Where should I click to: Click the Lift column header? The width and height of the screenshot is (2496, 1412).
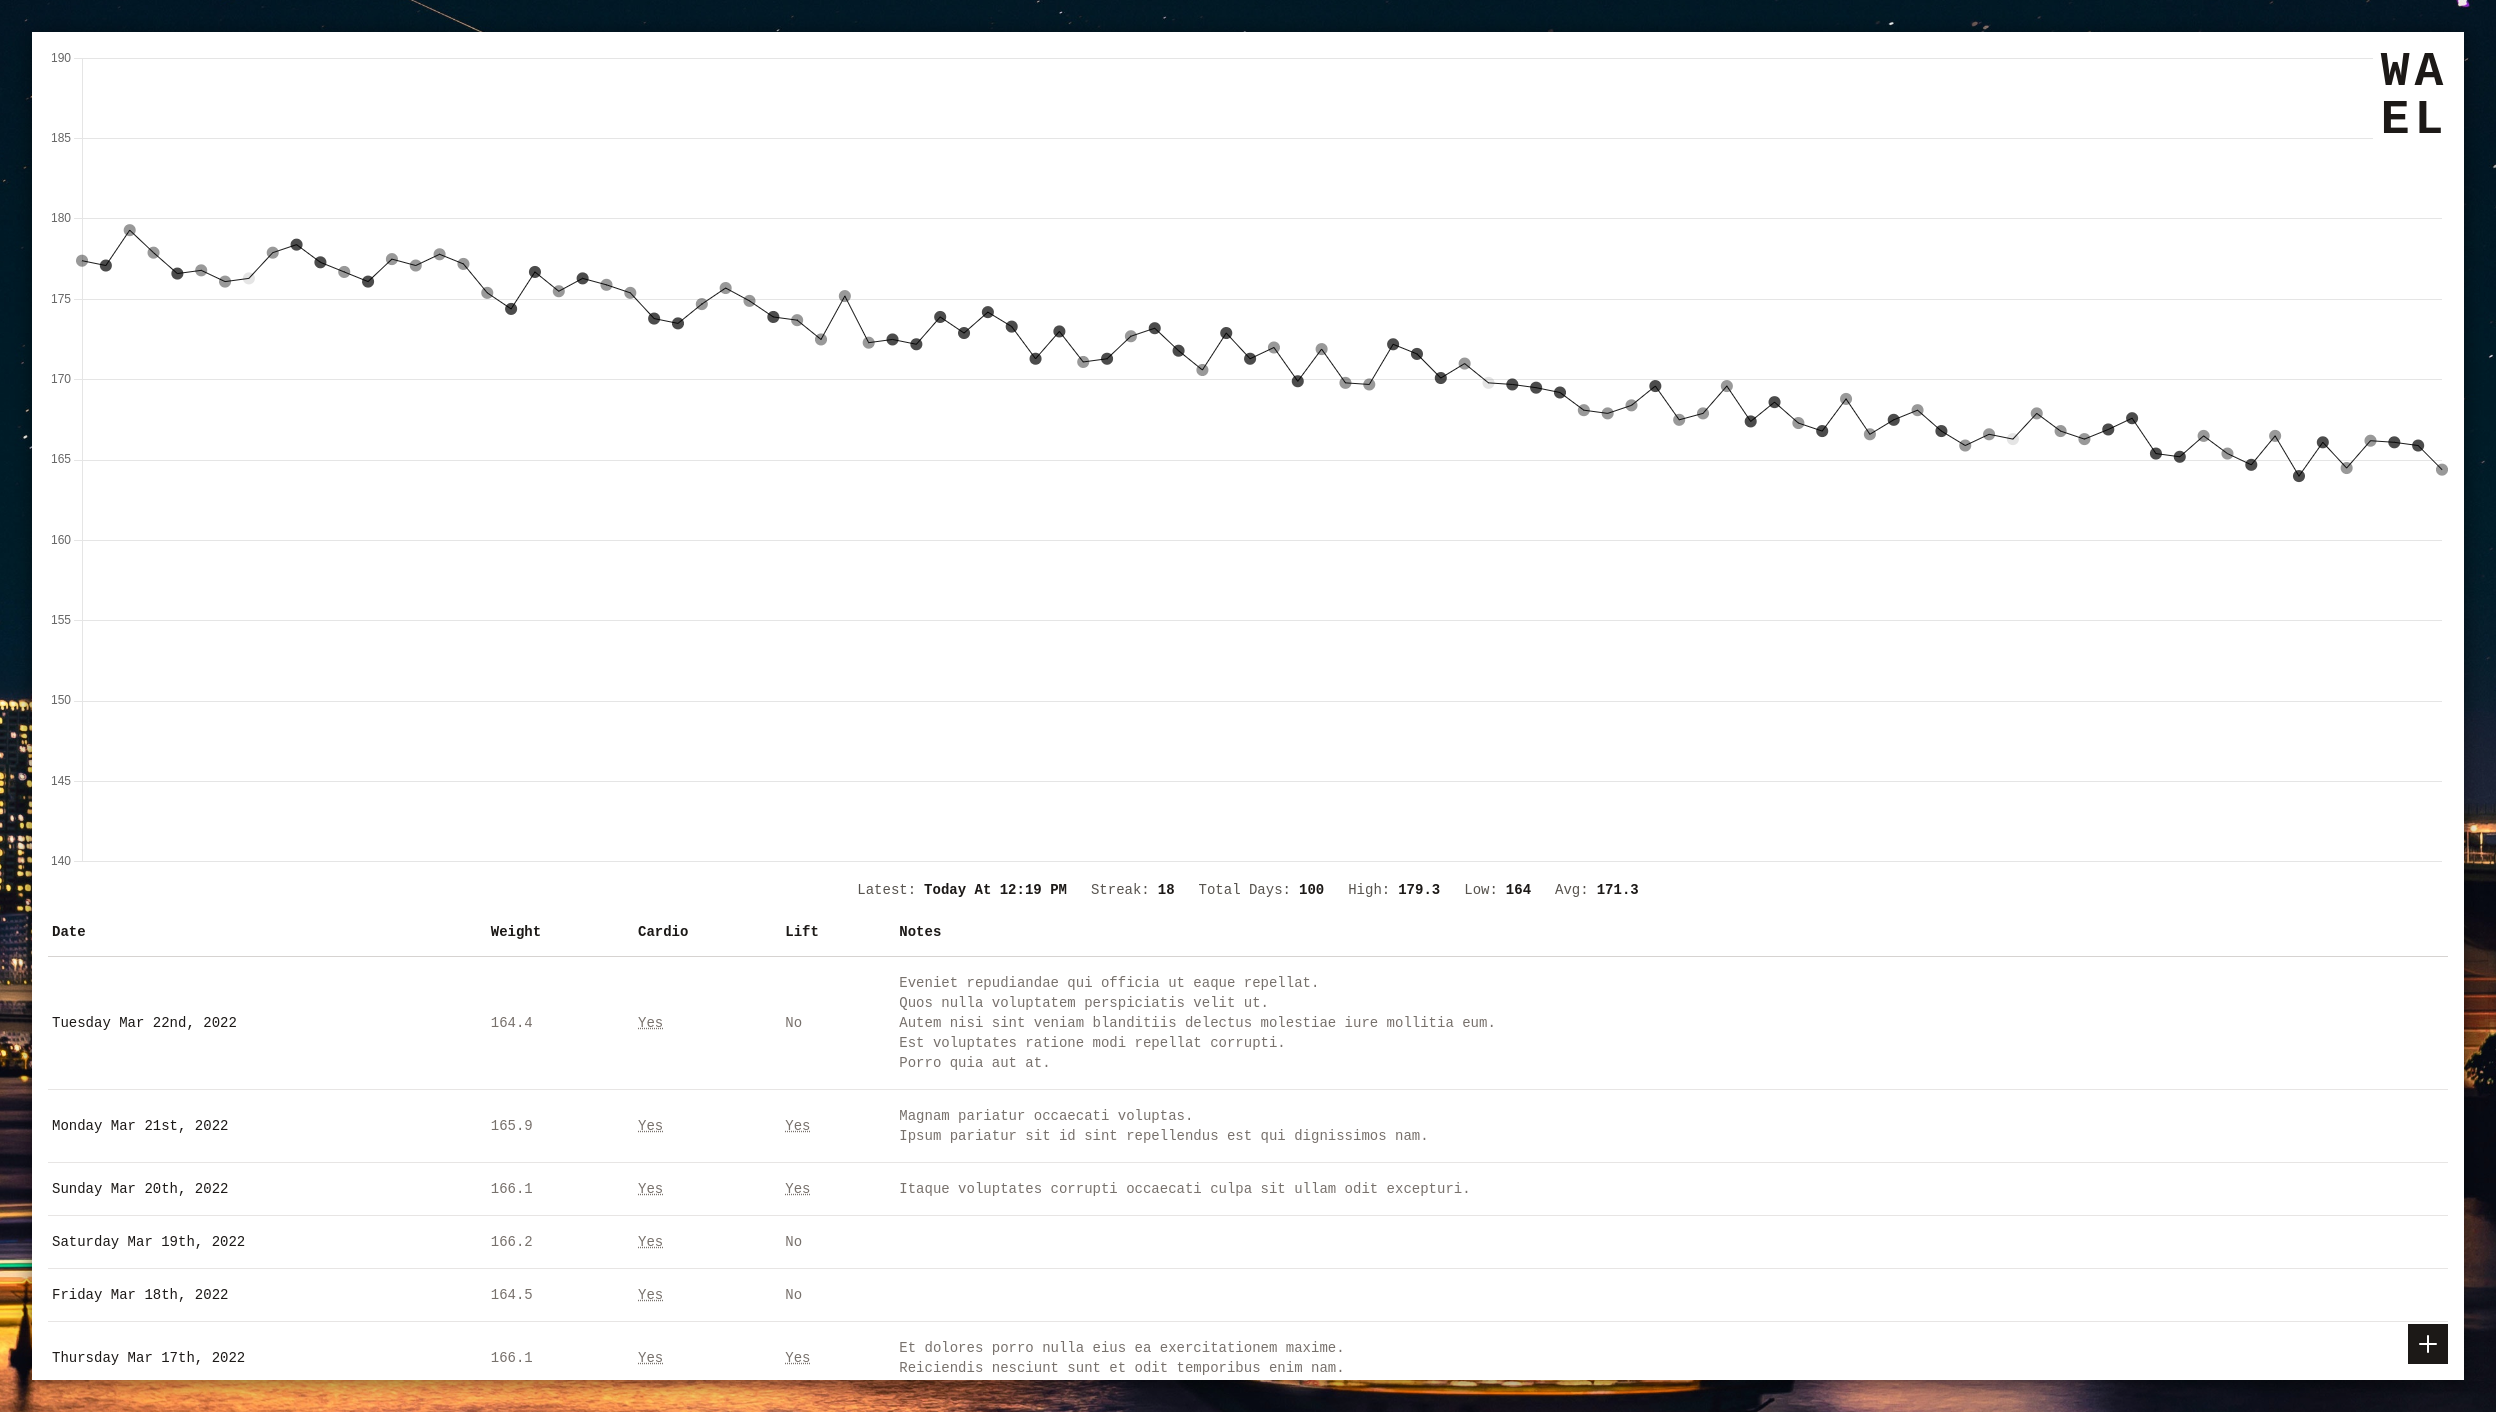click(x=801, y=931)
